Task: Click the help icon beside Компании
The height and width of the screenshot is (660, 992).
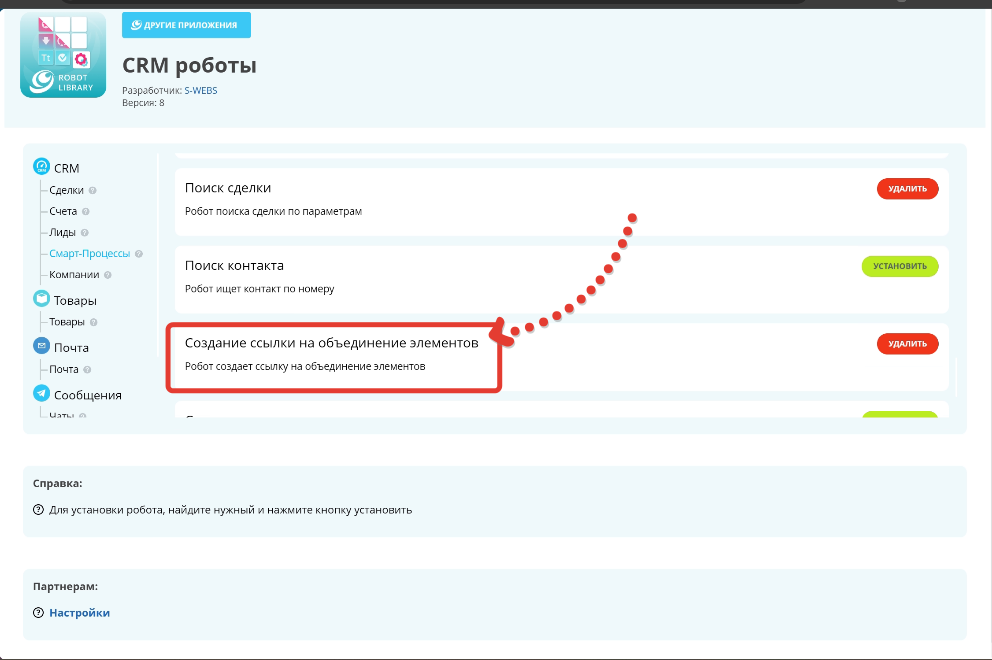Action: tap(107, 275)
